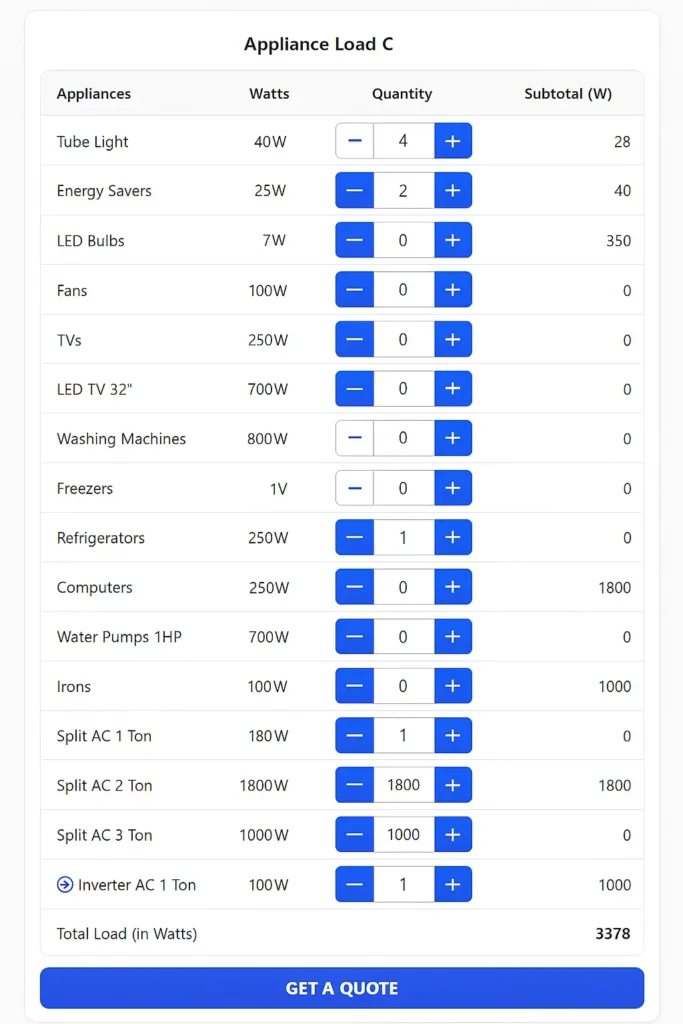Click the arrow icon beside Inverter AC 1 Ton
This screenshot has height=1024, width=683.
(x=64, y=884)
